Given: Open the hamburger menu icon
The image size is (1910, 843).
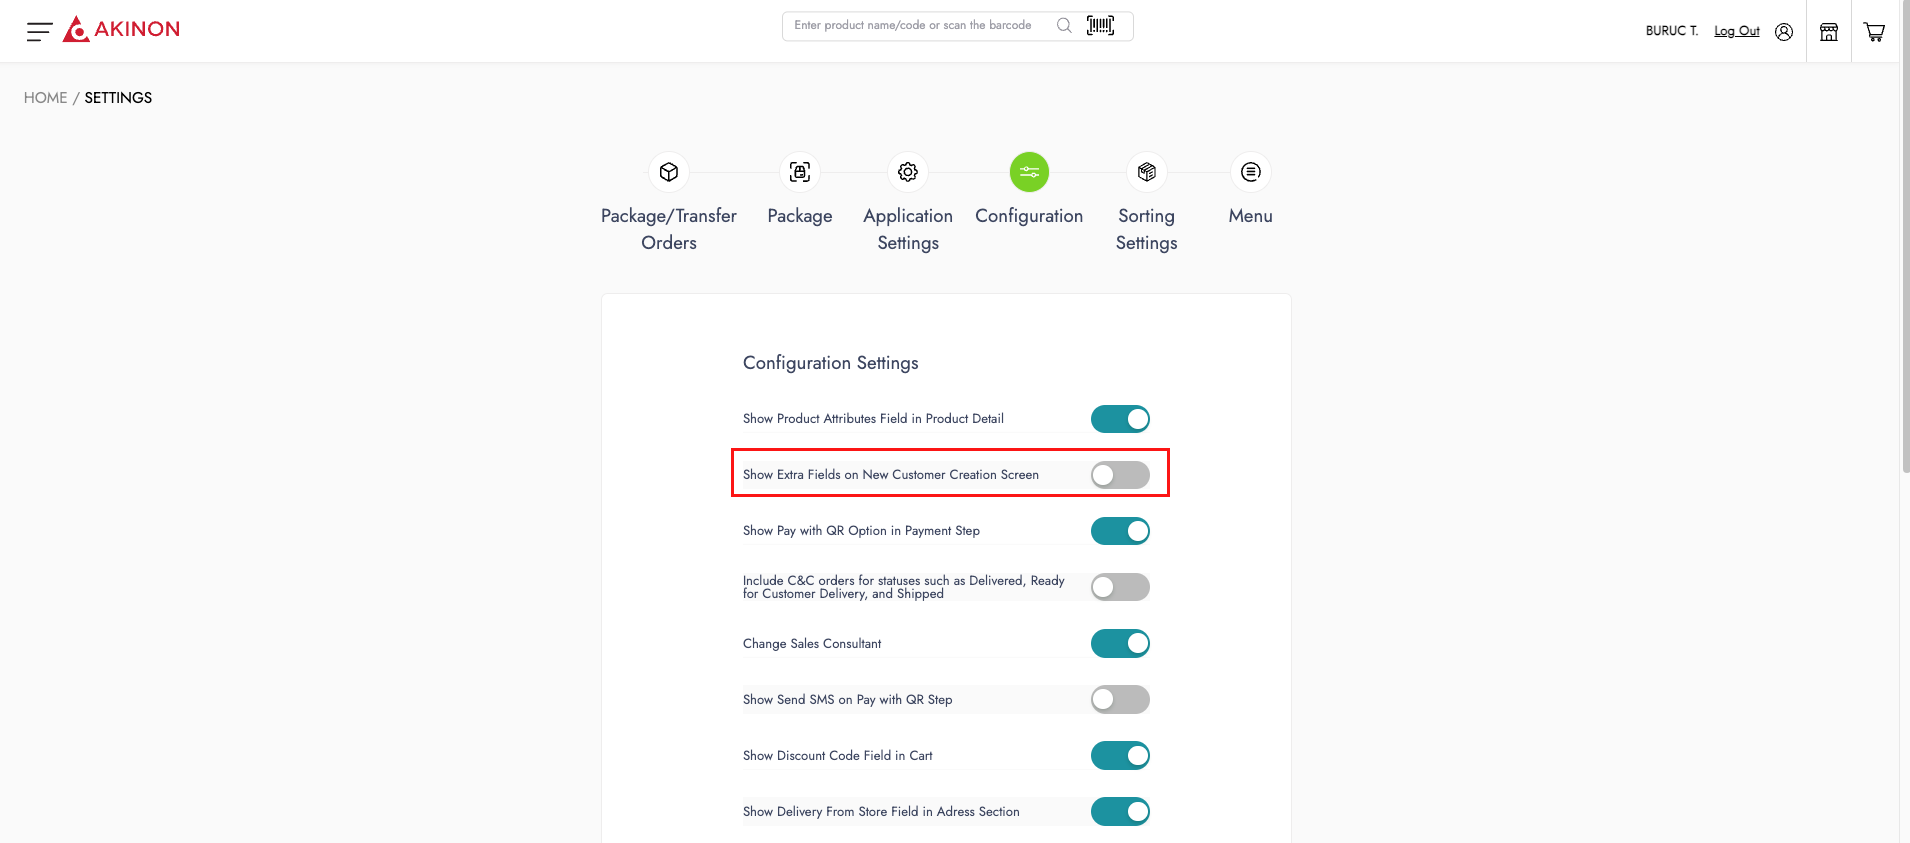Looking at the screenshot, I should [x=39, y=32].
